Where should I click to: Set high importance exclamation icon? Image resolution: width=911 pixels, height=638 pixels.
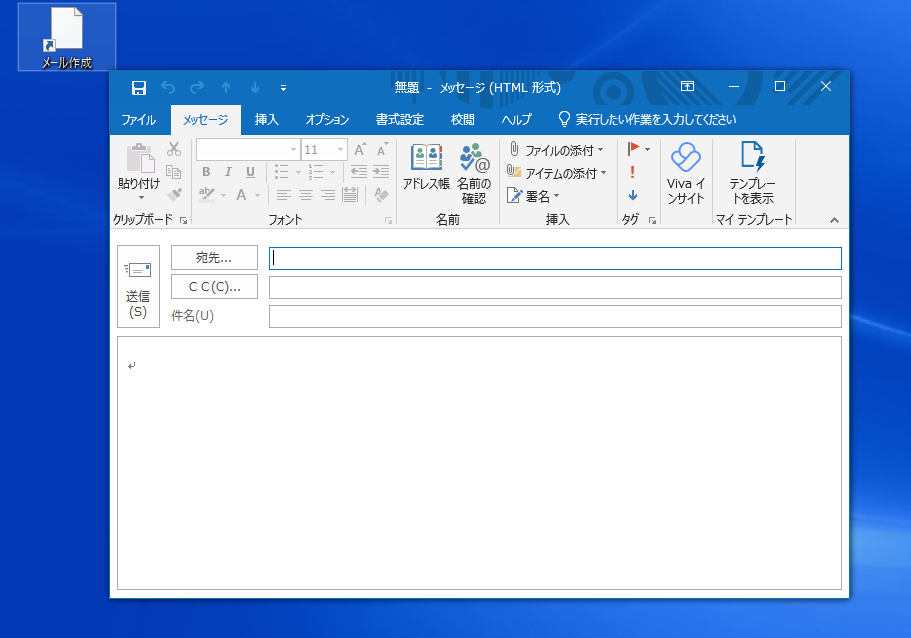[633, 172]
